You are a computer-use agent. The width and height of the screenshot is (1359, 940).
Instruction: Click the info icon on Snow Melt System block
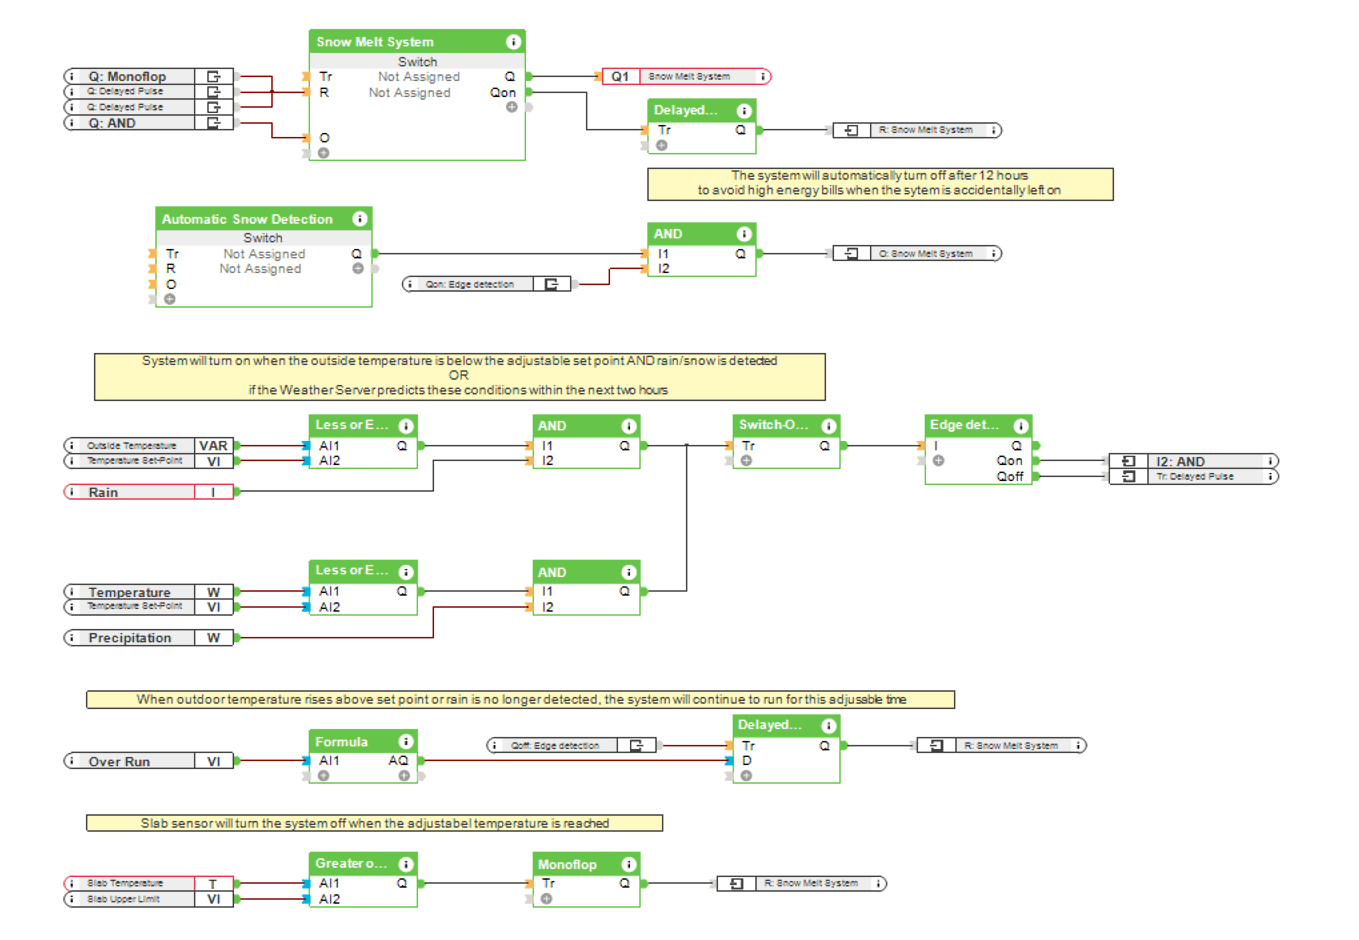pos(513,42)
